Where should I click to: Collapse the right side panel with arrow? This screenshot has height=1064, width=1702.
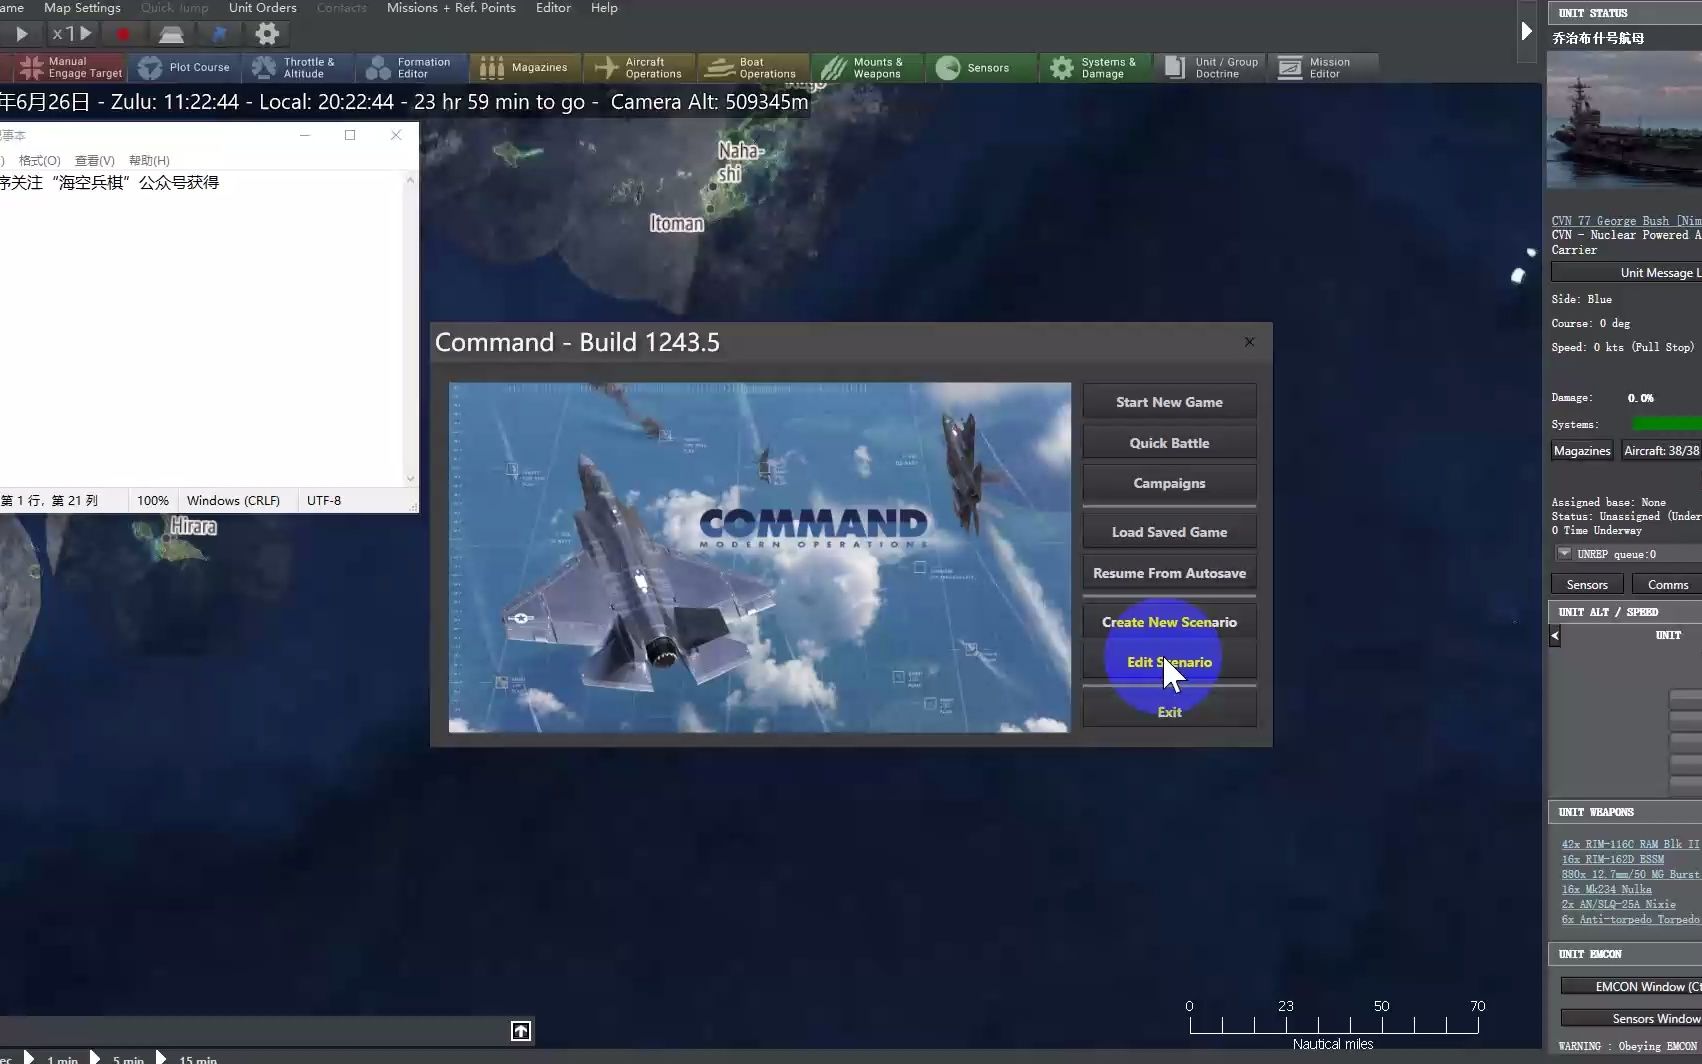click(x=1526, y=31)
